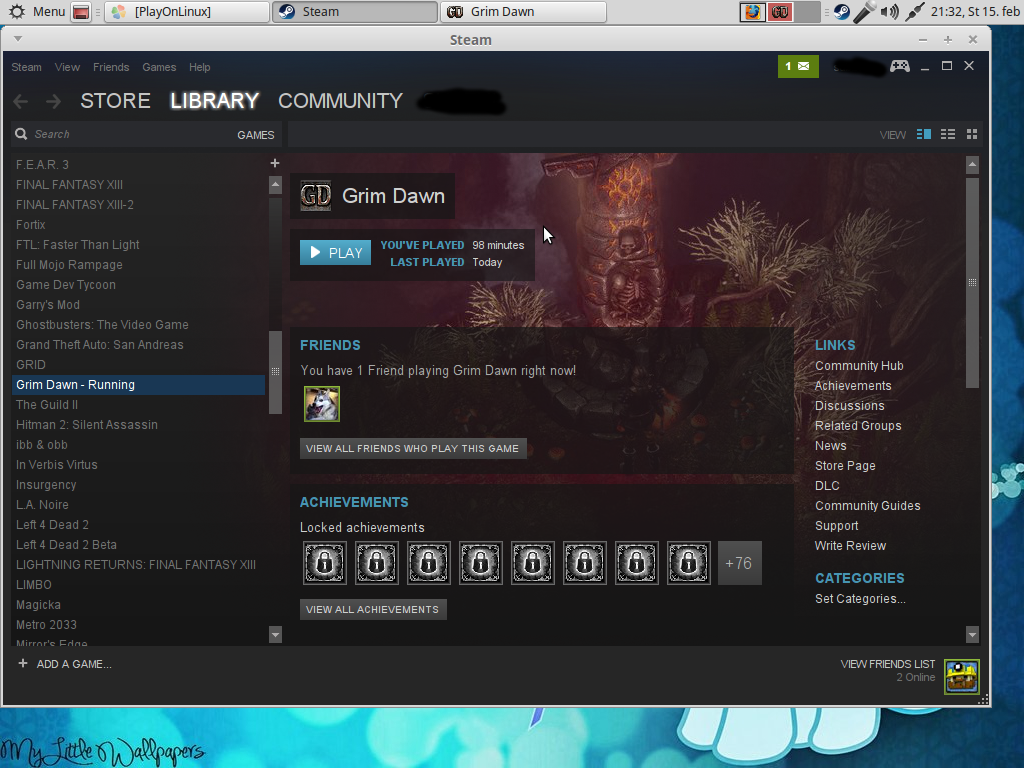
Task: Open the Achievements link
Action: 853,386
